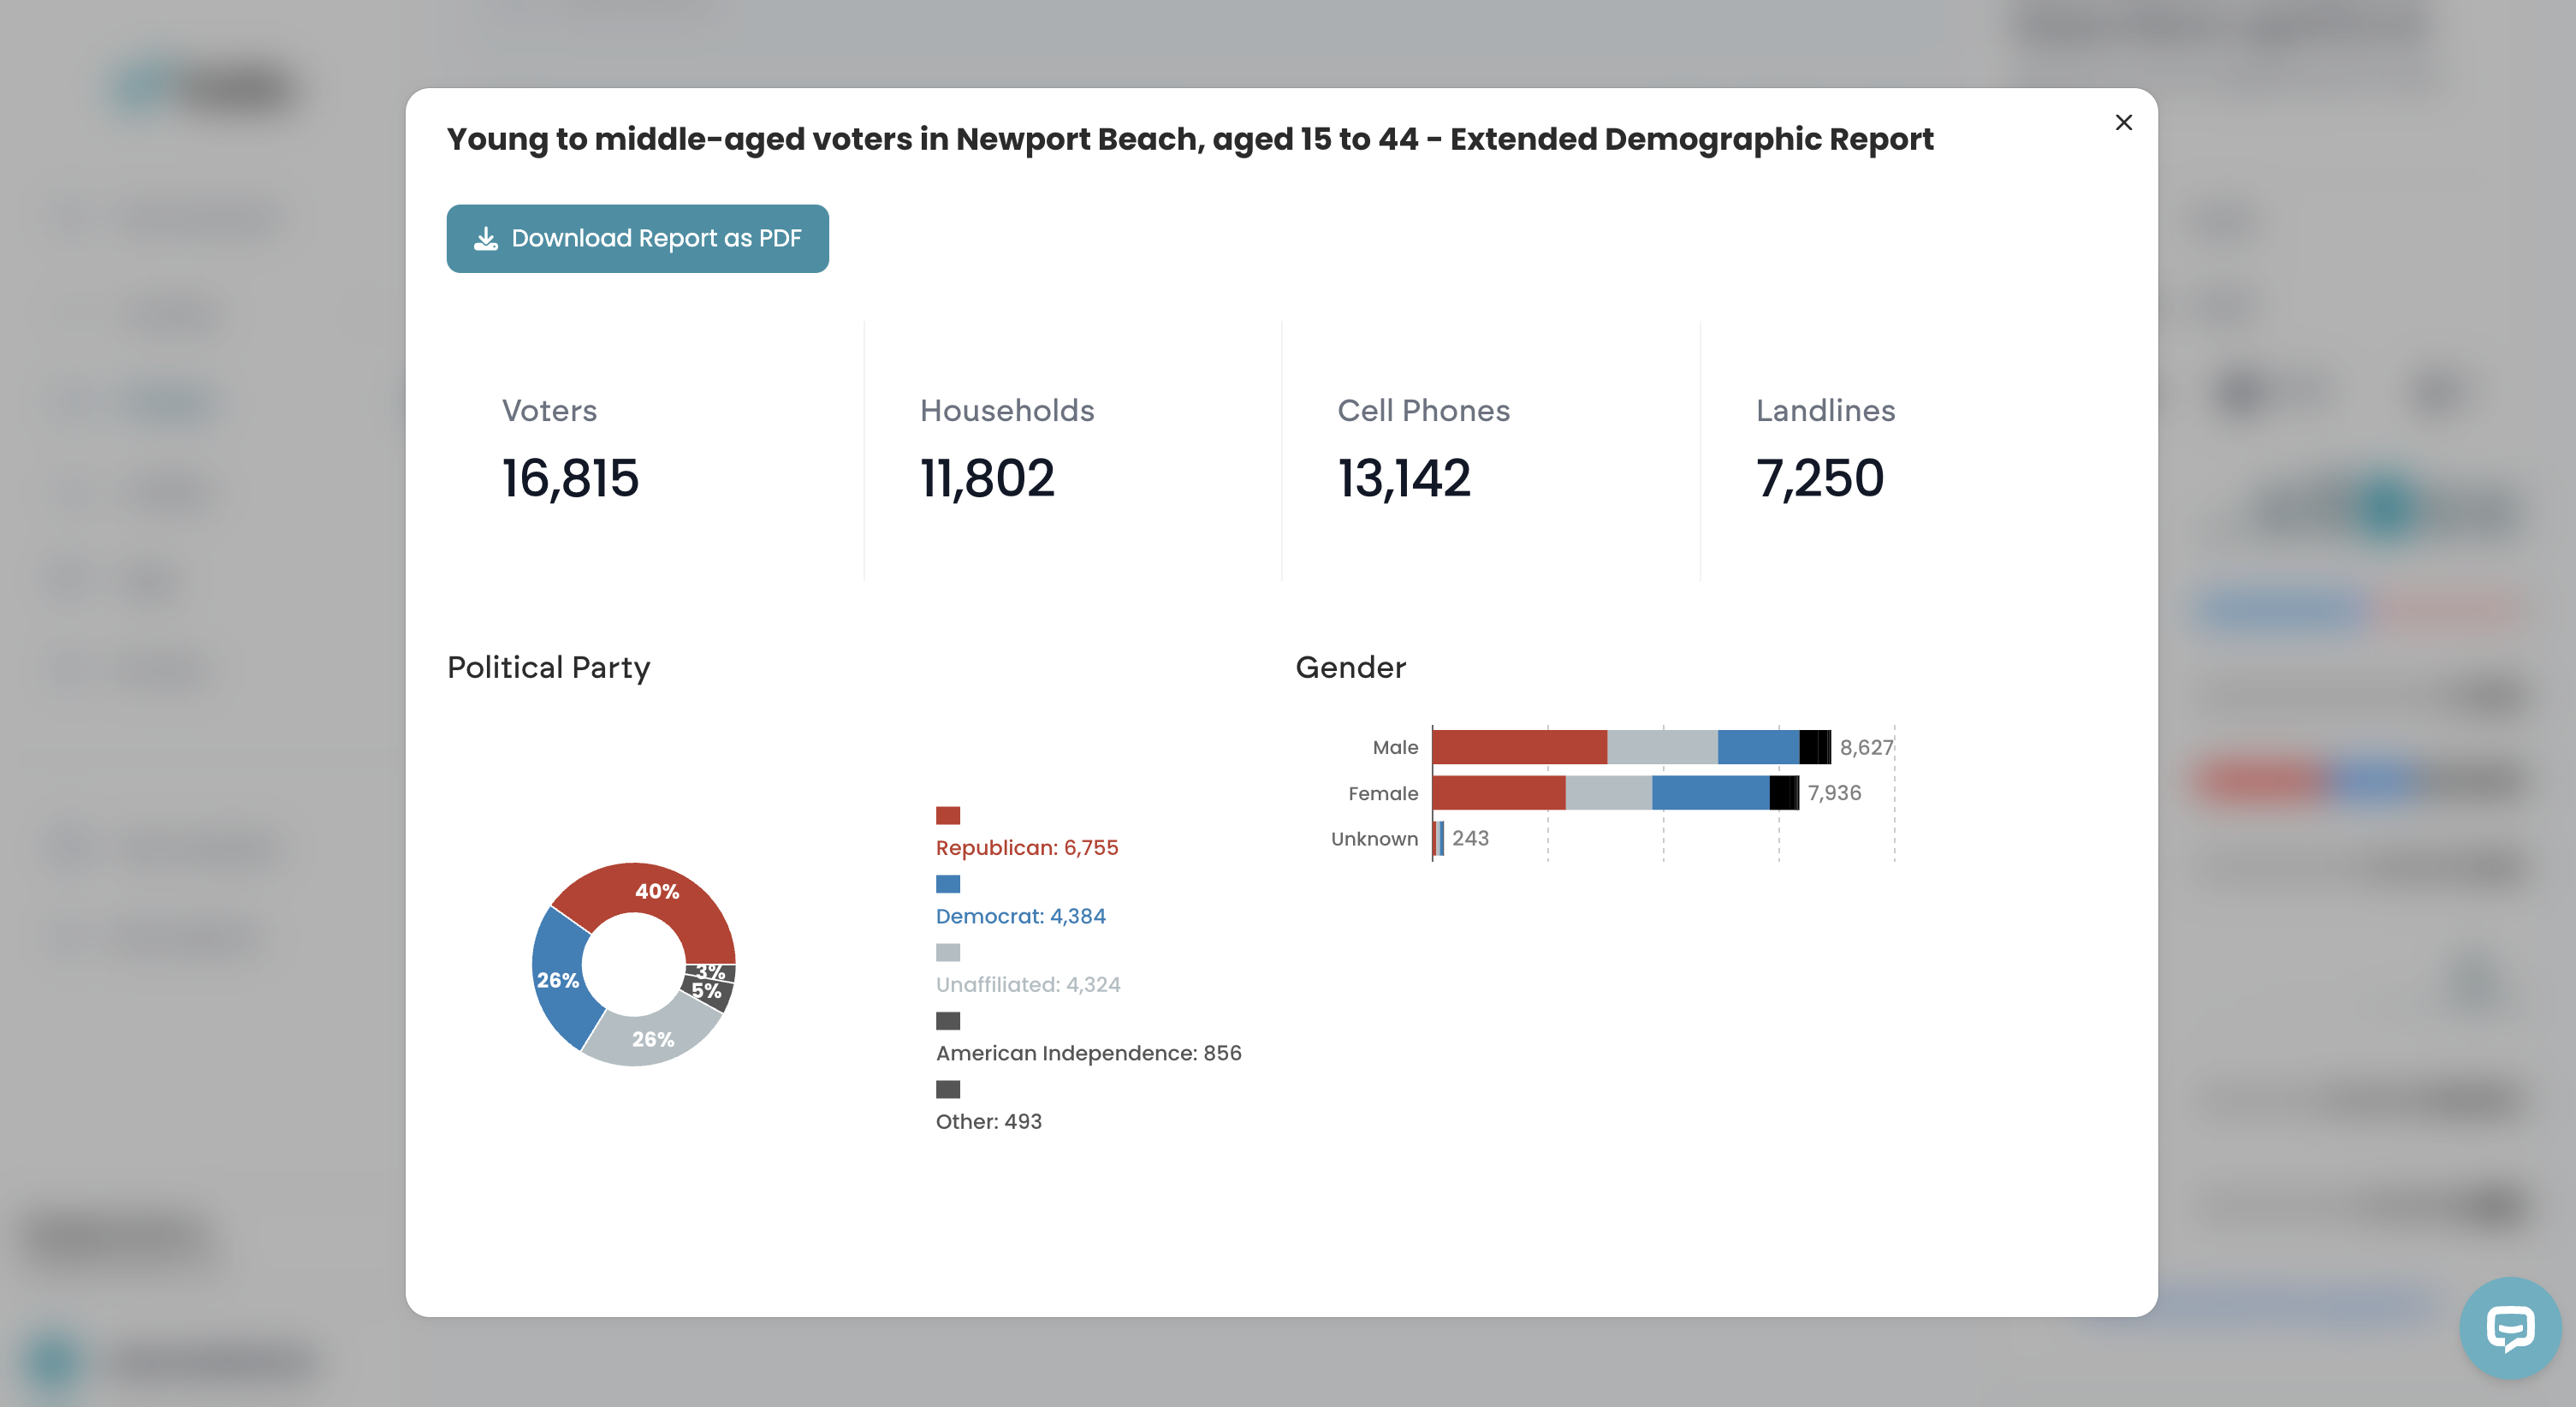Click the Republican red legend swatch
Image resolution: width=2576 pixels, height=1407 pixels.
coord(947,815)
